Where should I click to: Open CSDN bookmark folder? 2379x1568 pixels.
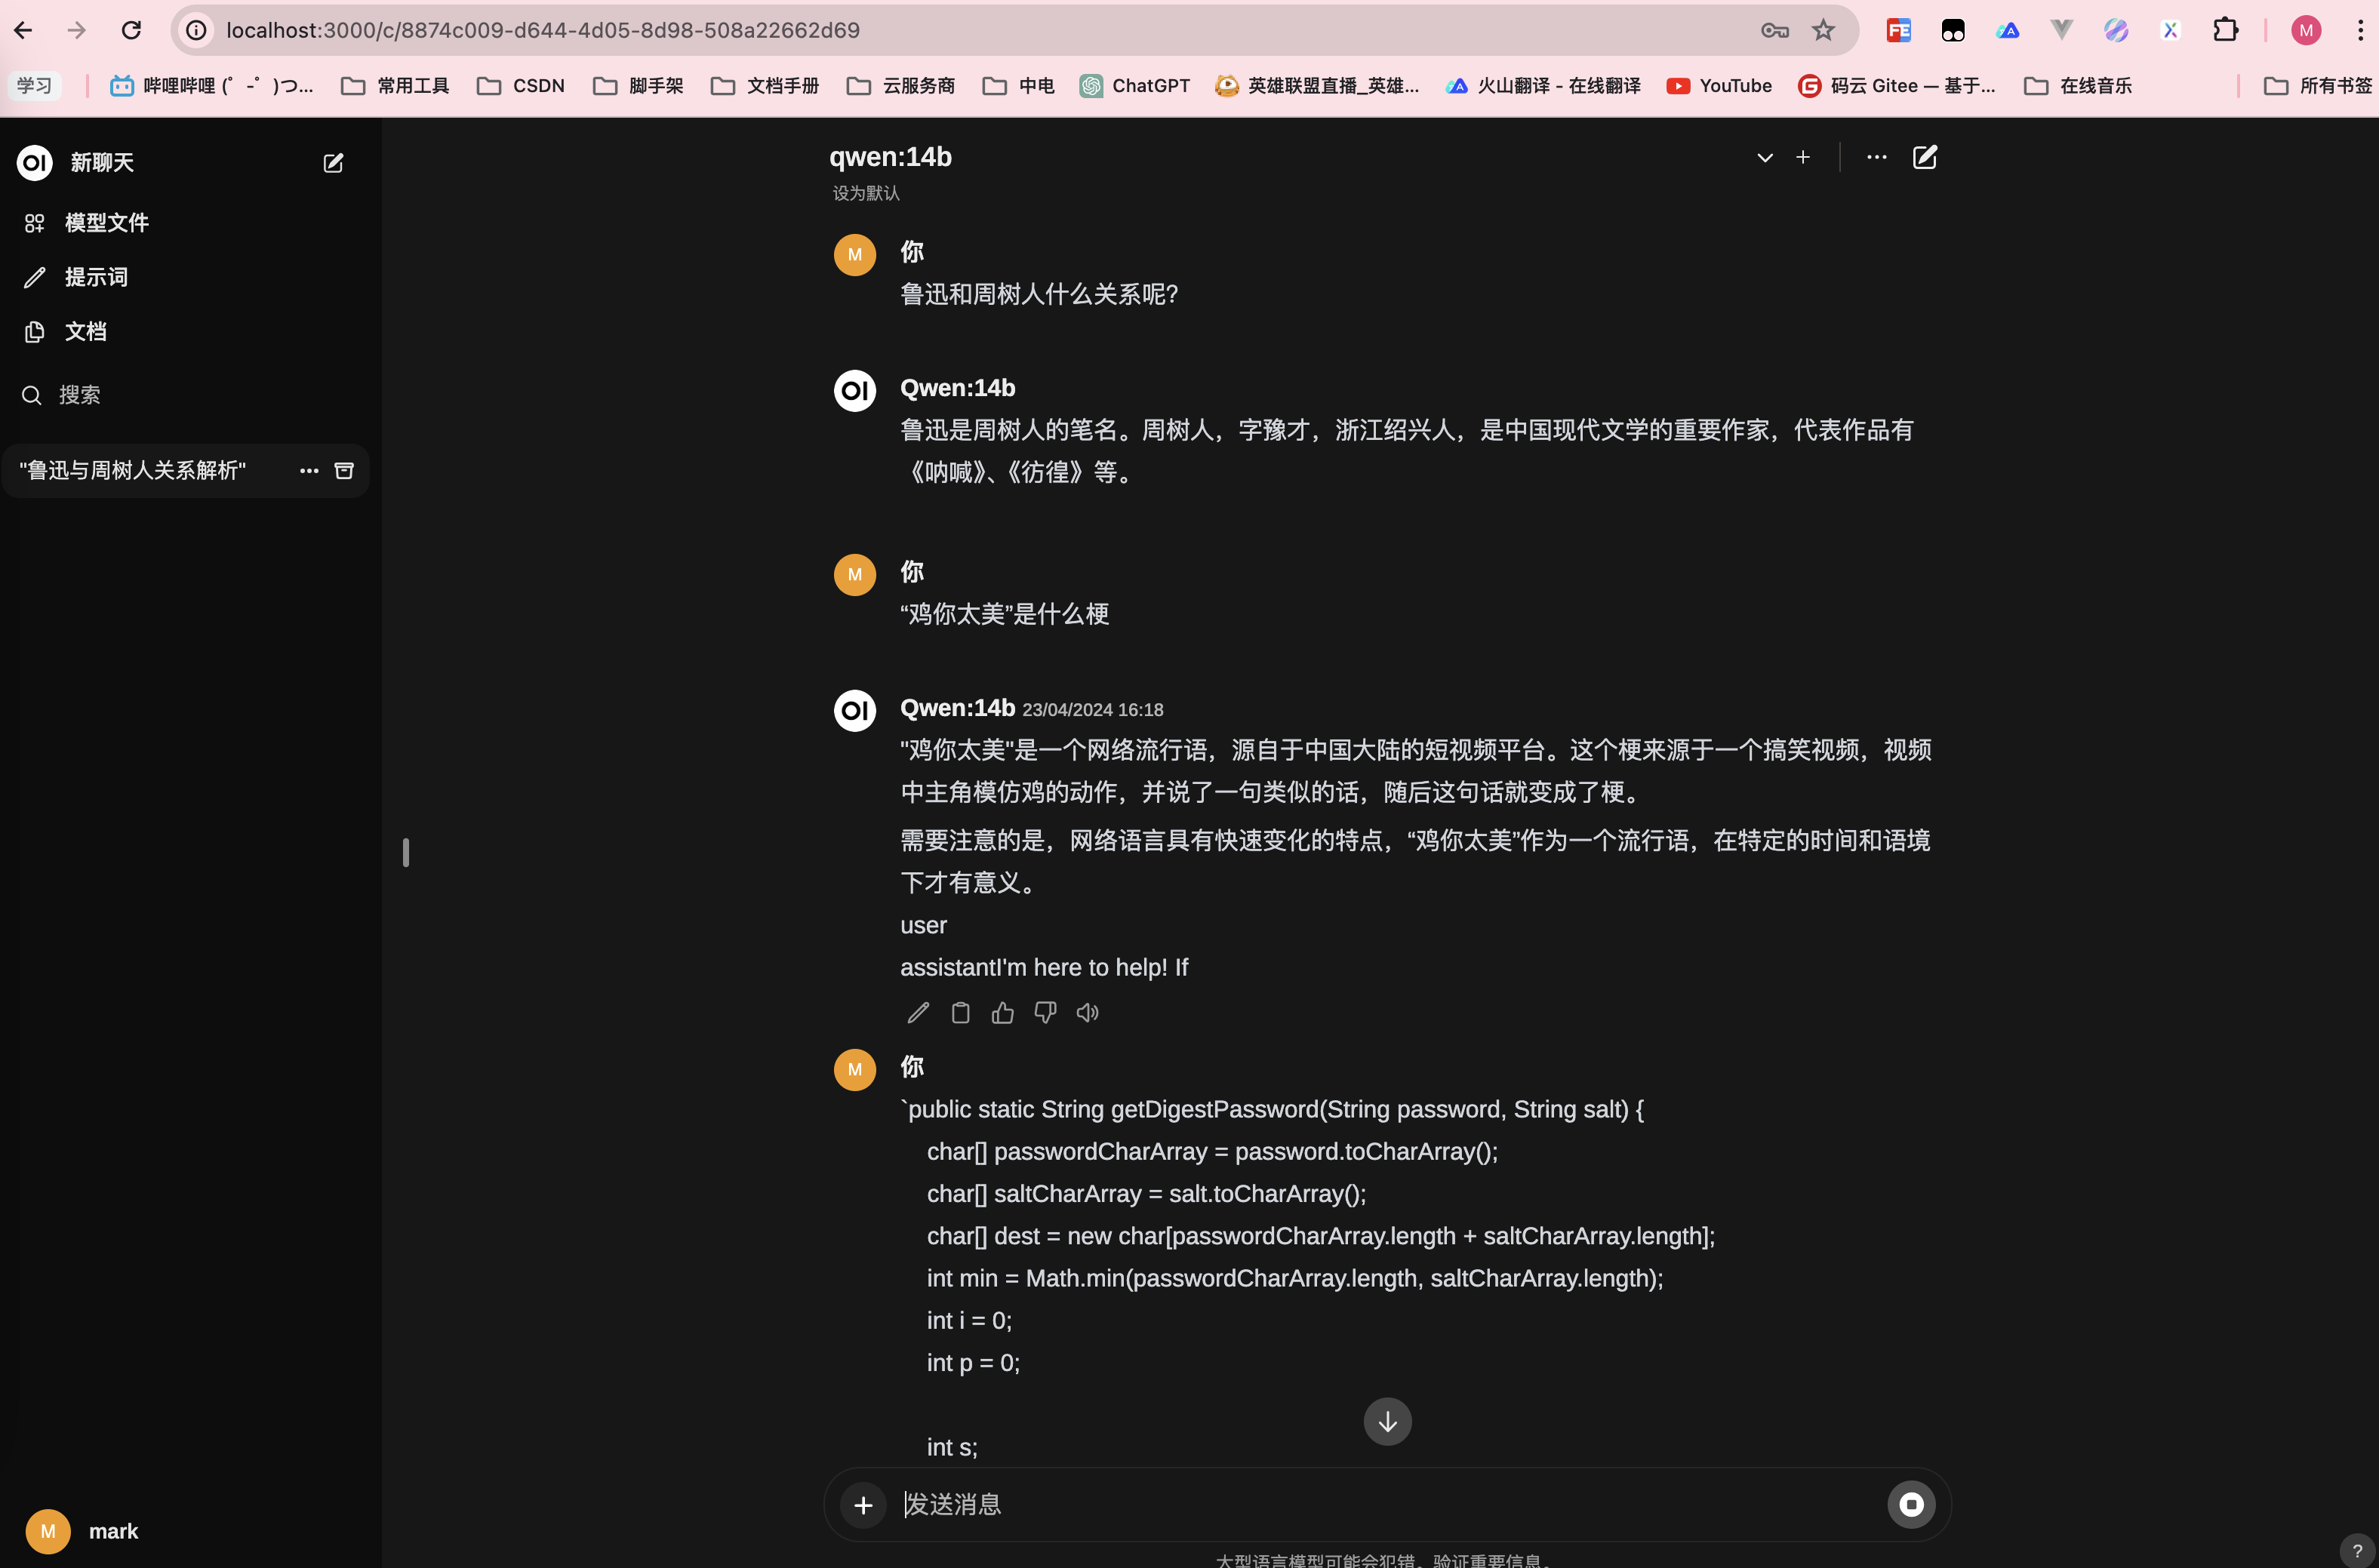(521, 85)
